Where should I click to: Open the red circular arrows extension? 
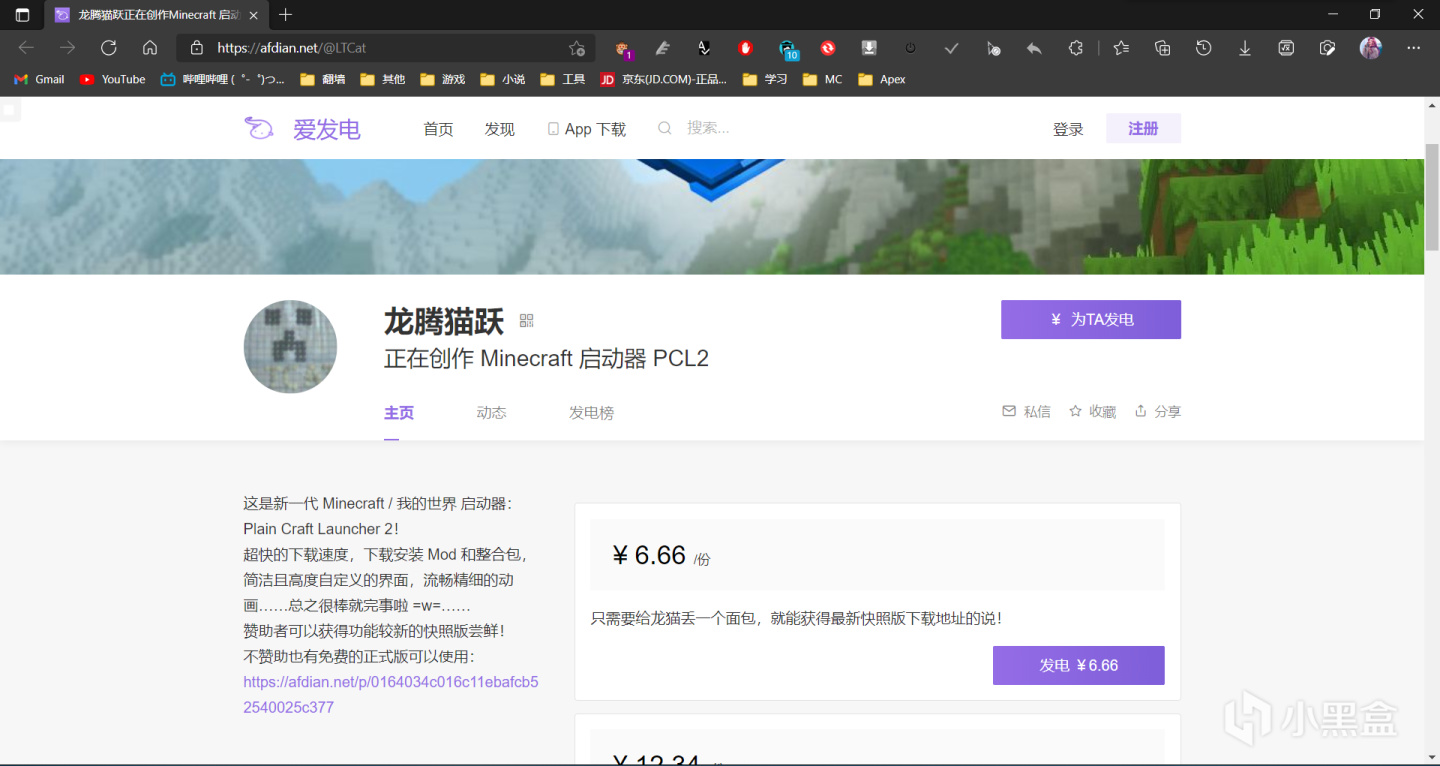coord(828,47)
